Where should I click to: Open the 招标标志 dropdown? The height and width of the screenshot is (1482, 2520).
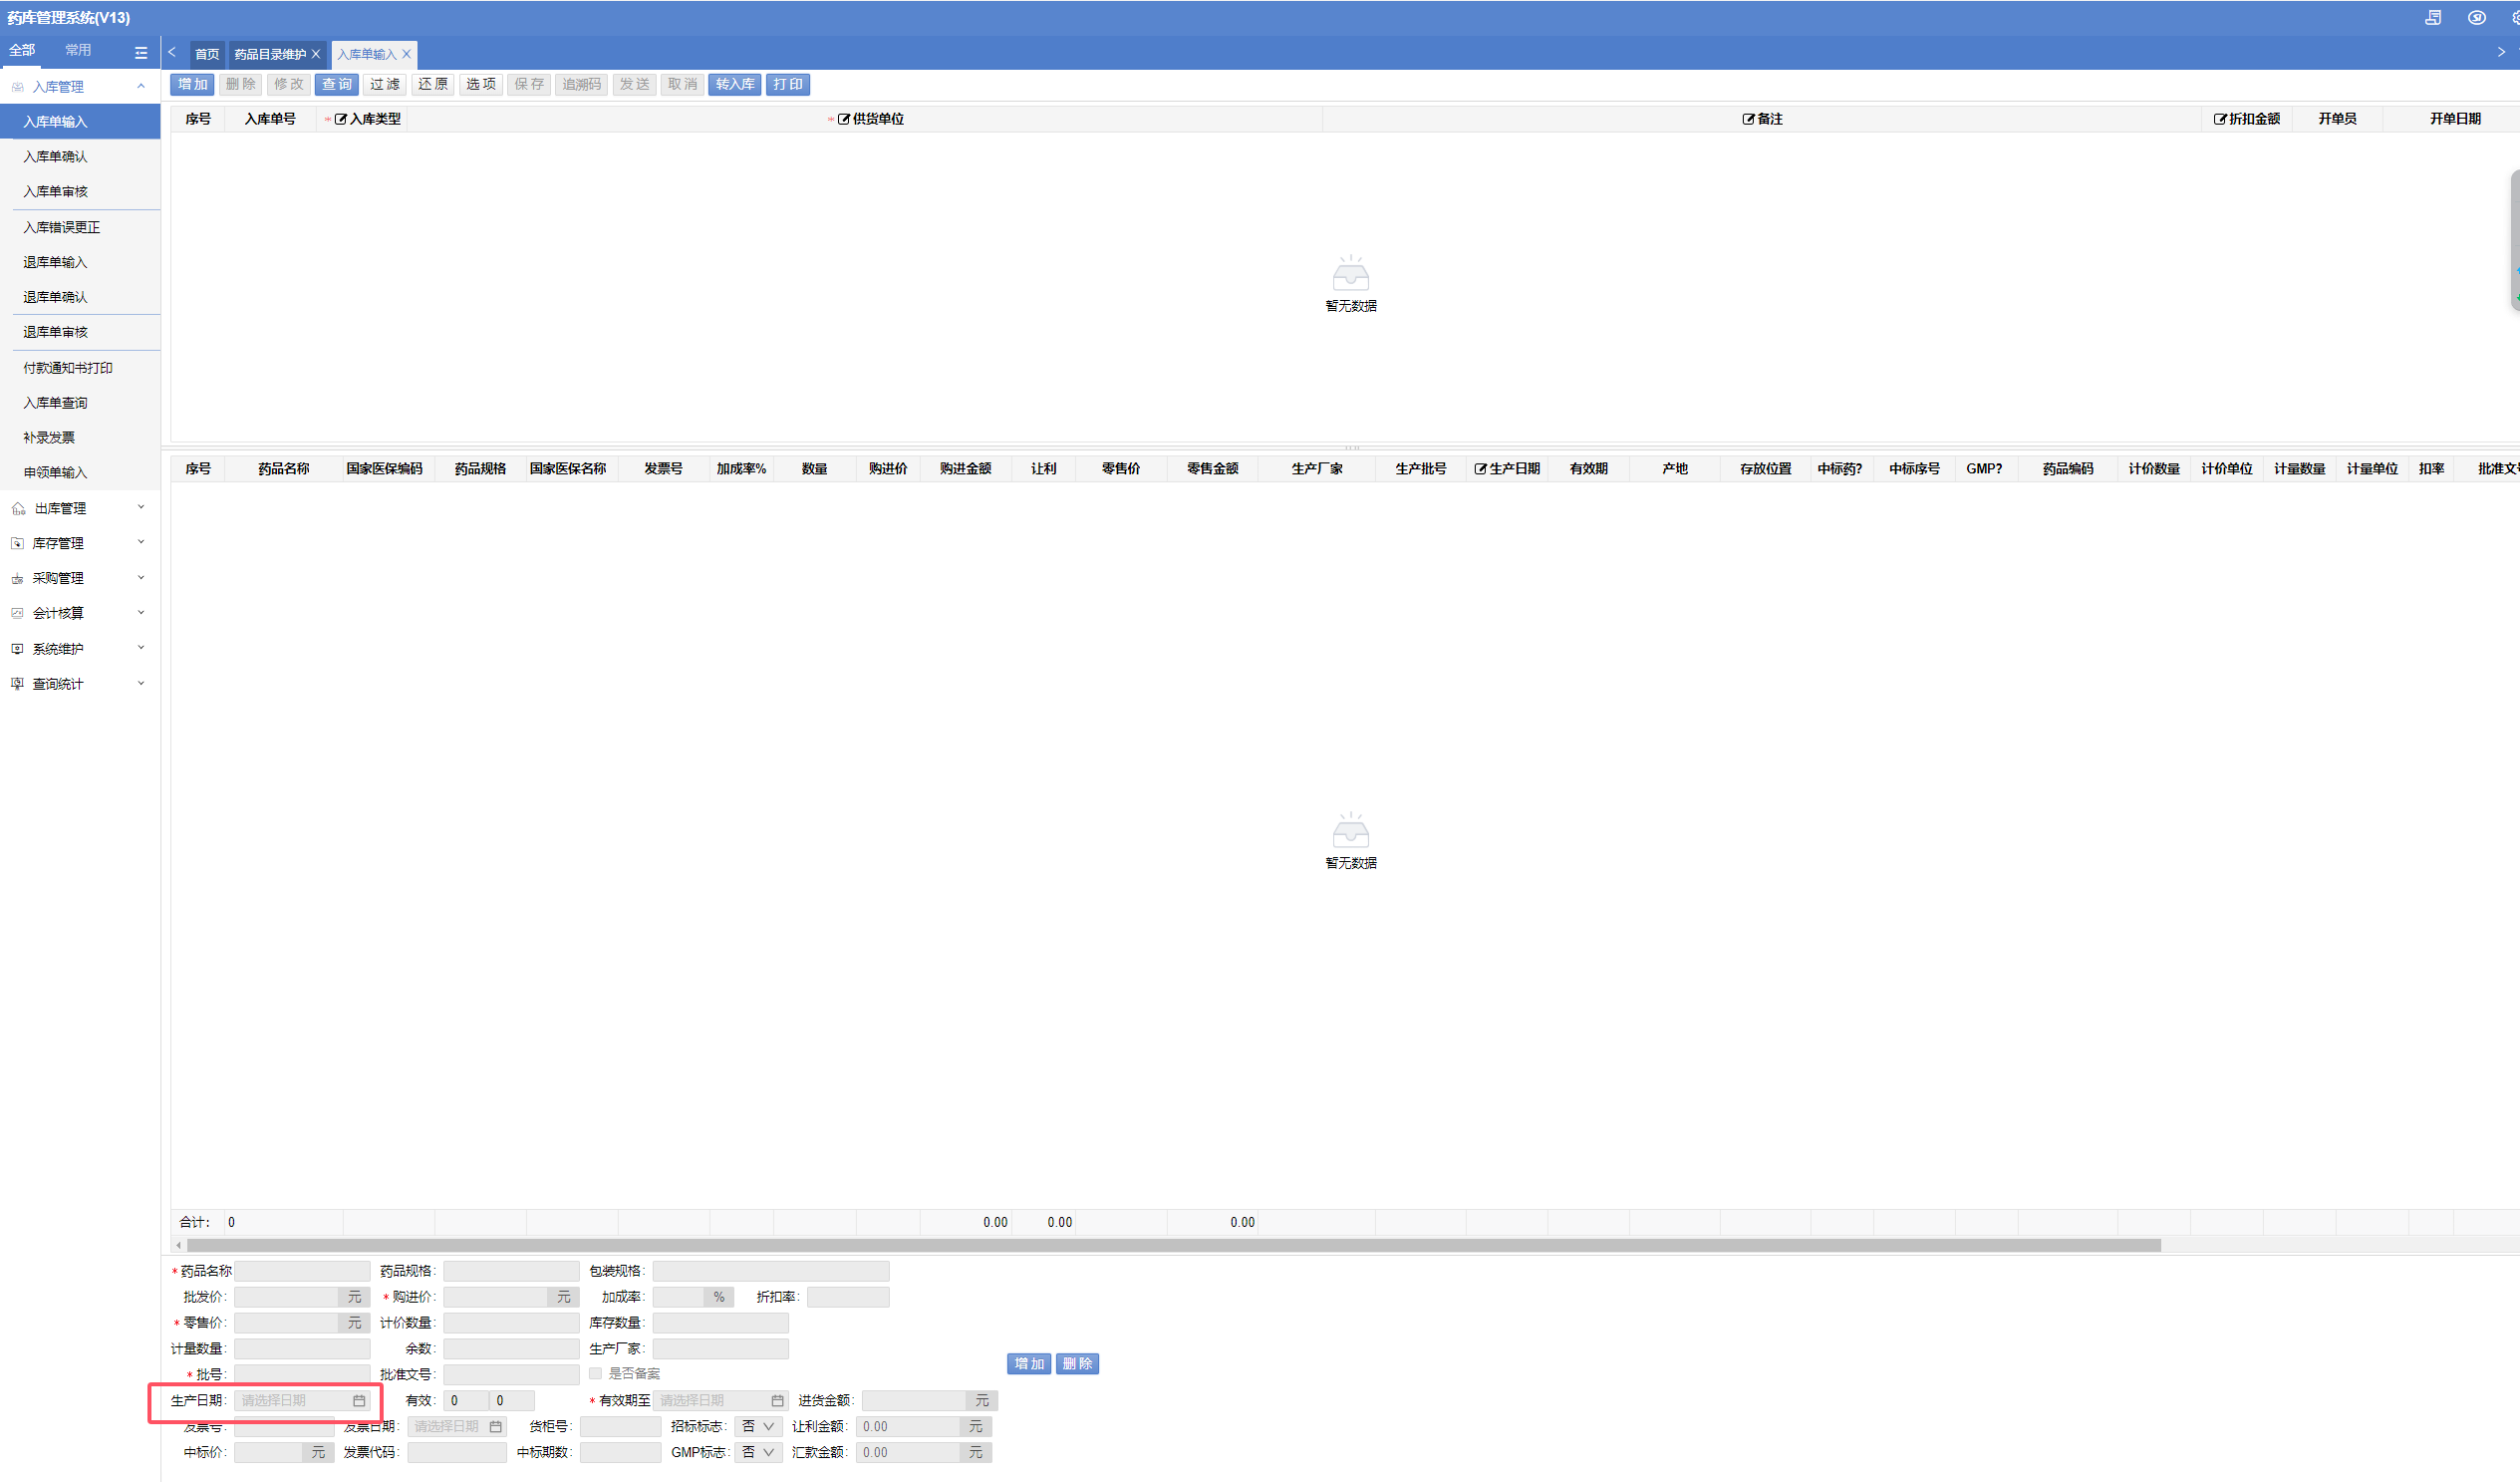[x=758, y=1426]
